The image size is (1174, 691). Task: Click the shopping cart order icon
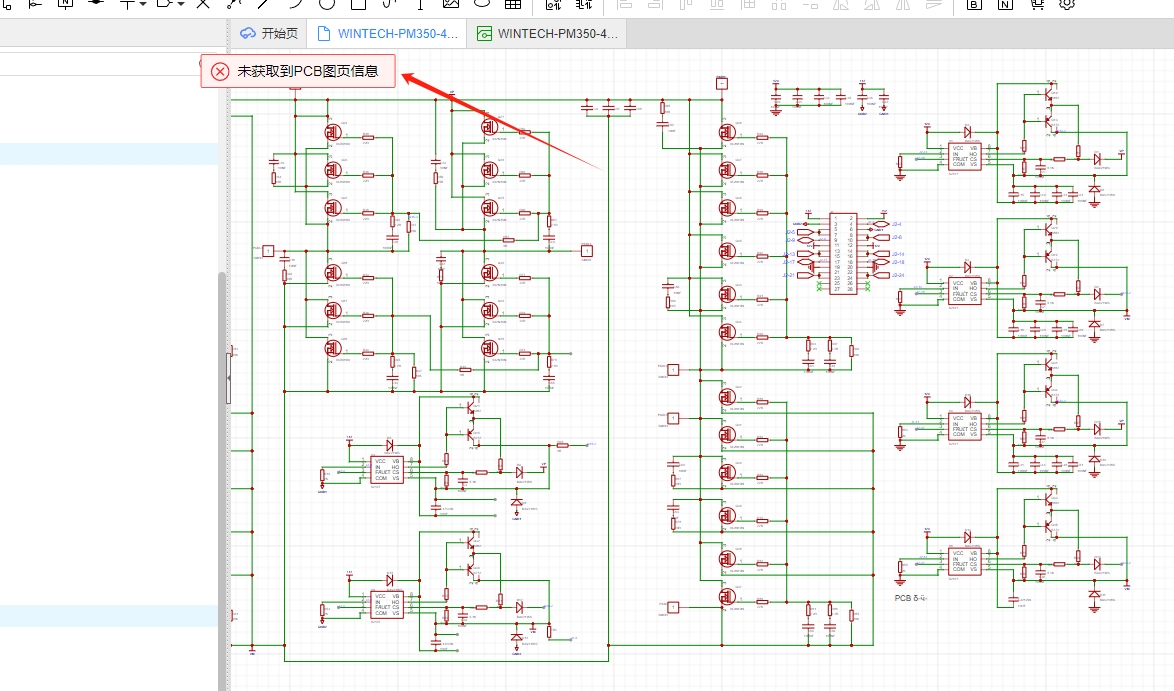[x=1036, y=4]
